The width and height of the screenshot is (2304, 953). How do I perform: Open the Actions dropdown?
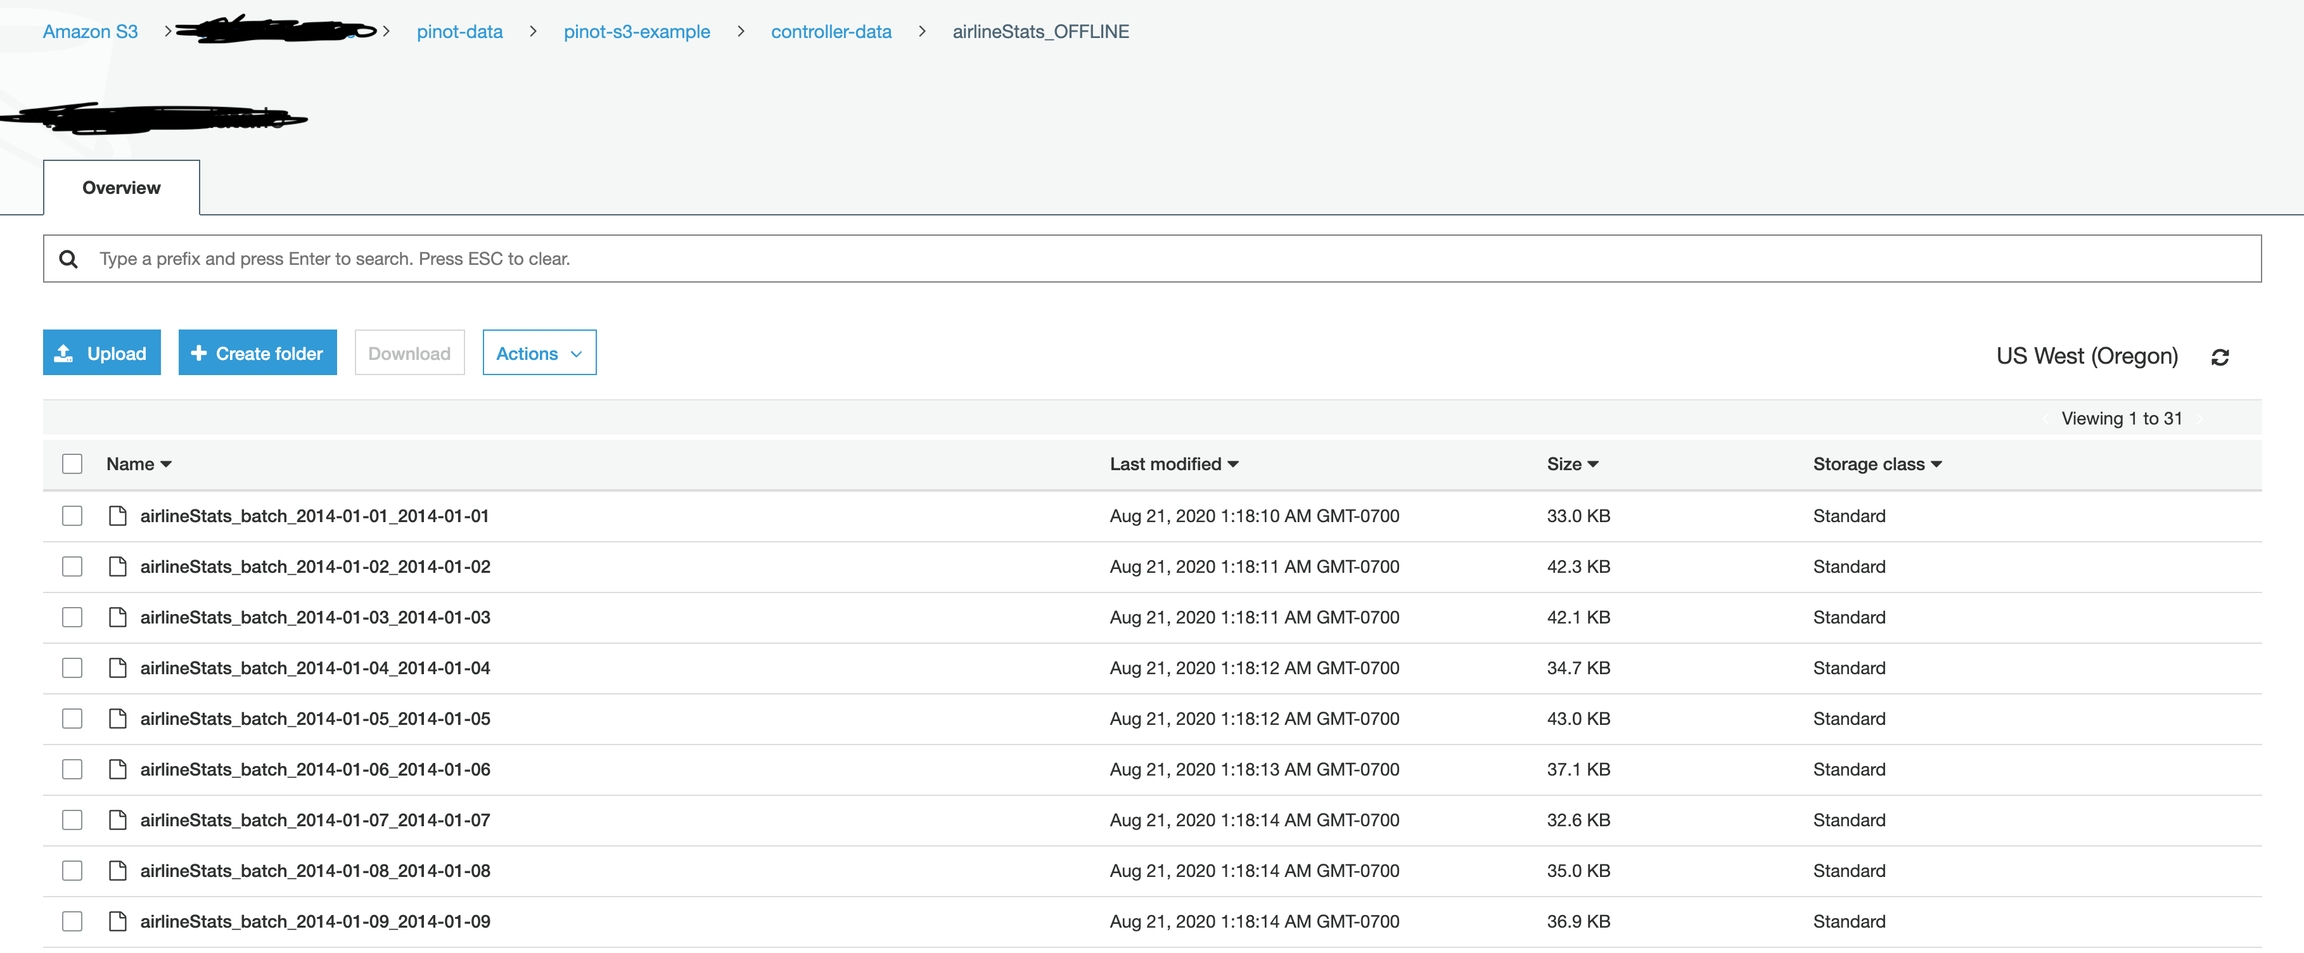pyautogui.click(x=539, y=353)
